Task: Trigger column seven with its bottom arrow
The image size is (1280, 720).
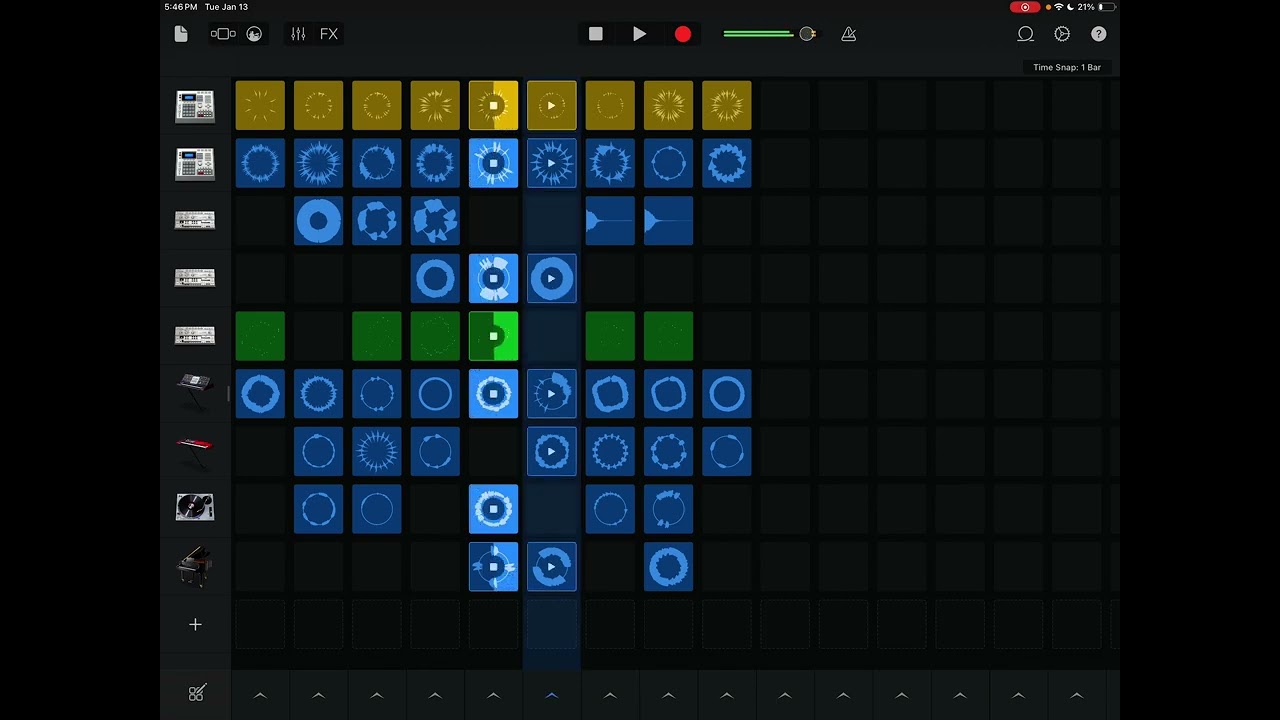Action: [x=610, y=695]
